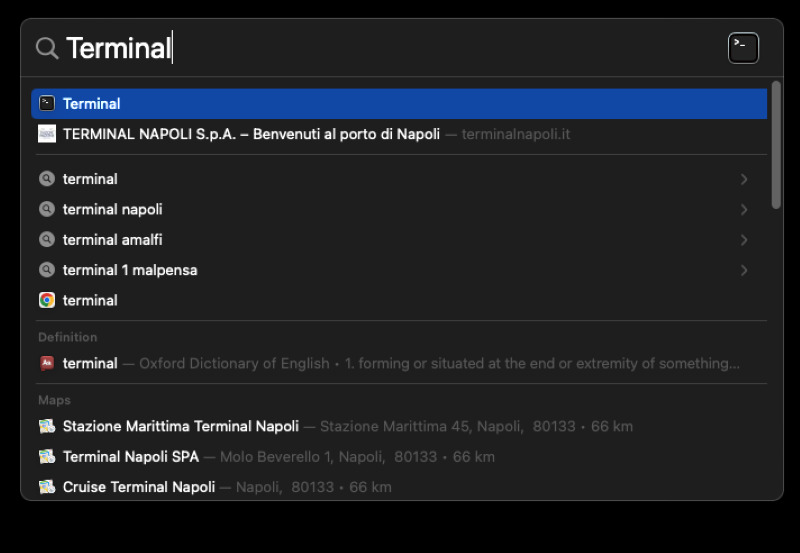
Task: Click the Maps icon for Cruise Terminal Napoli
Action: pos(47,488)
